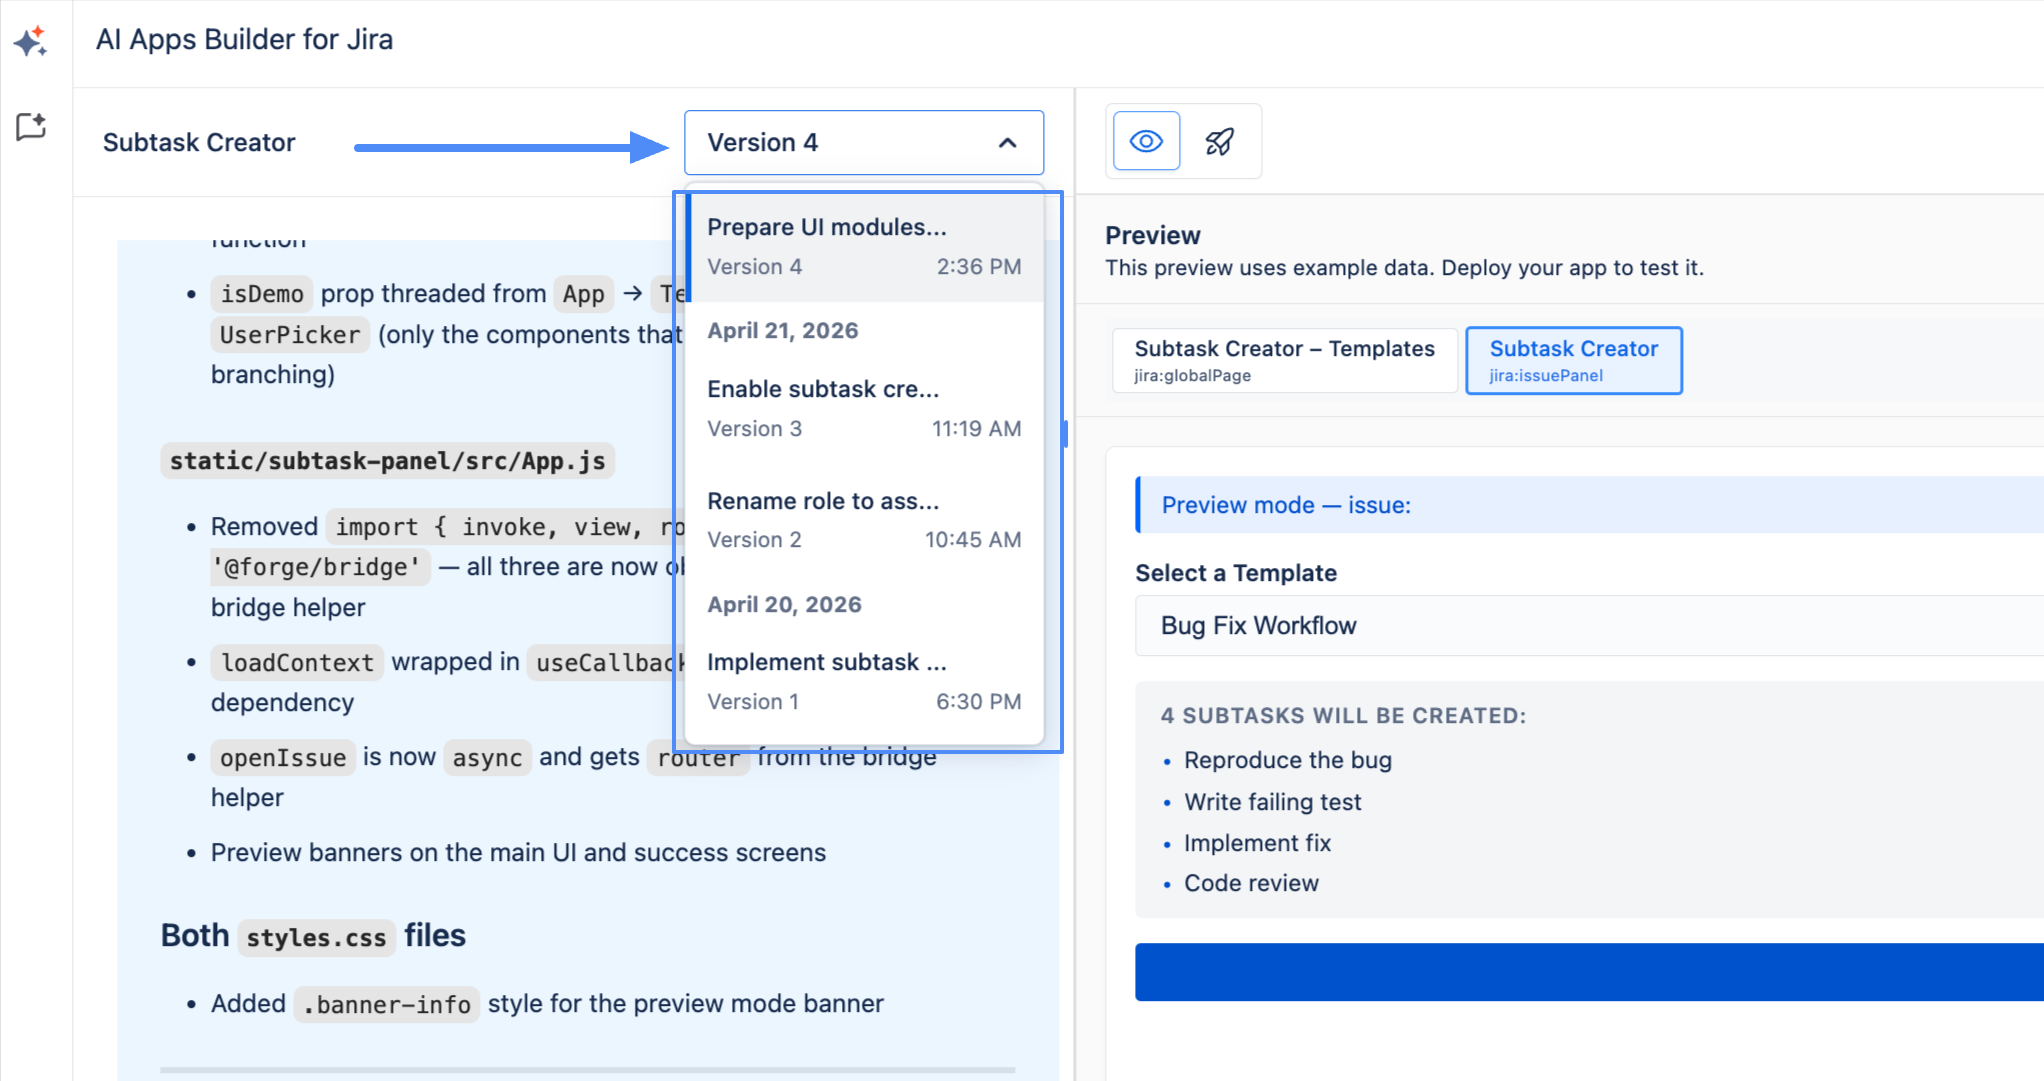Select 'Implement subtask ...' Version 1 entry
2044x1081 pixels.
(865, 681)
